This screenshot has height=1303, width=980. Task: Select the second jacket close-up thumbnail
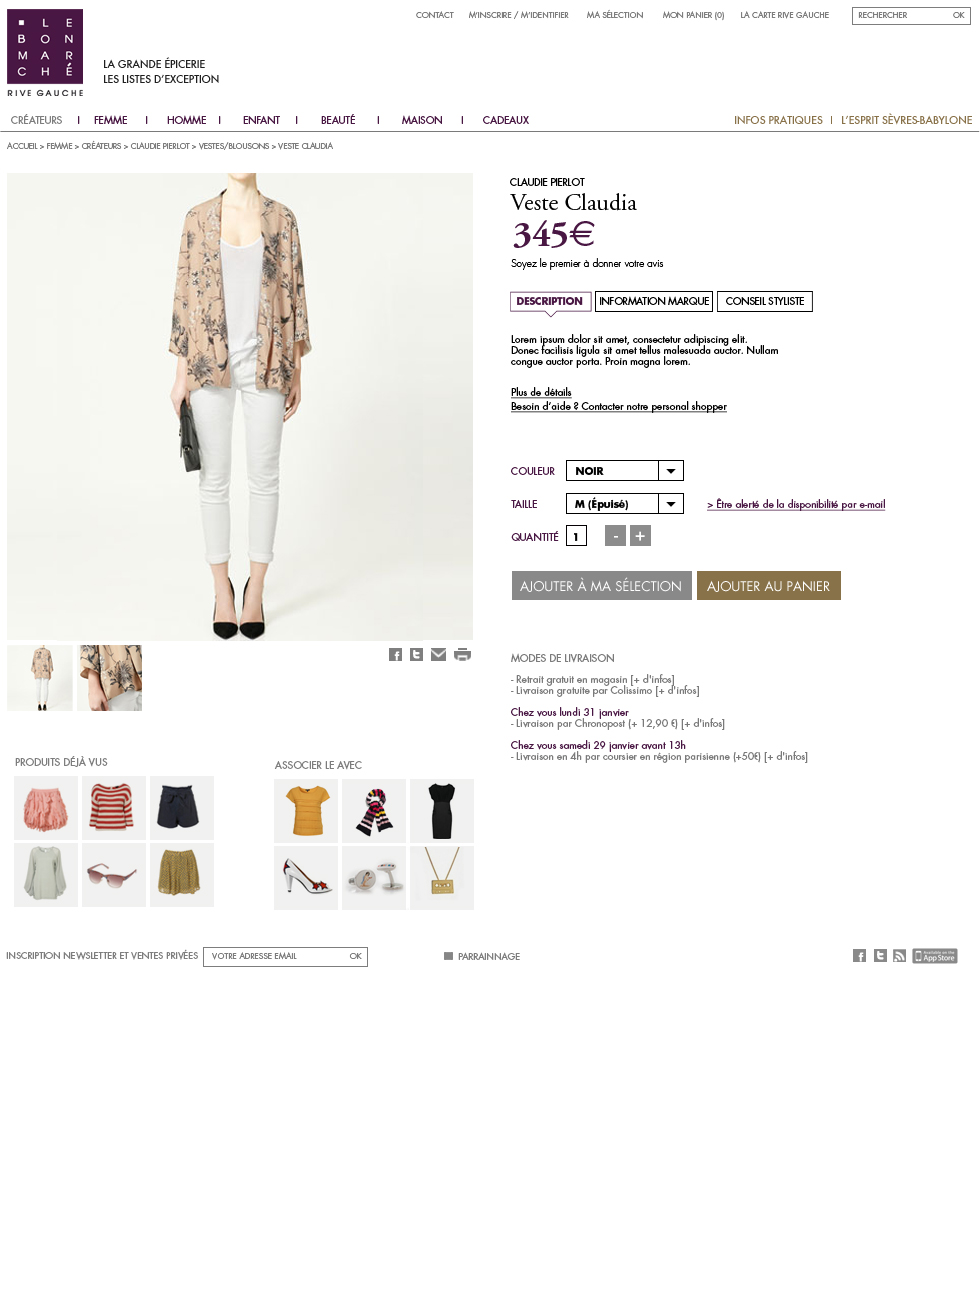point(110,678)
